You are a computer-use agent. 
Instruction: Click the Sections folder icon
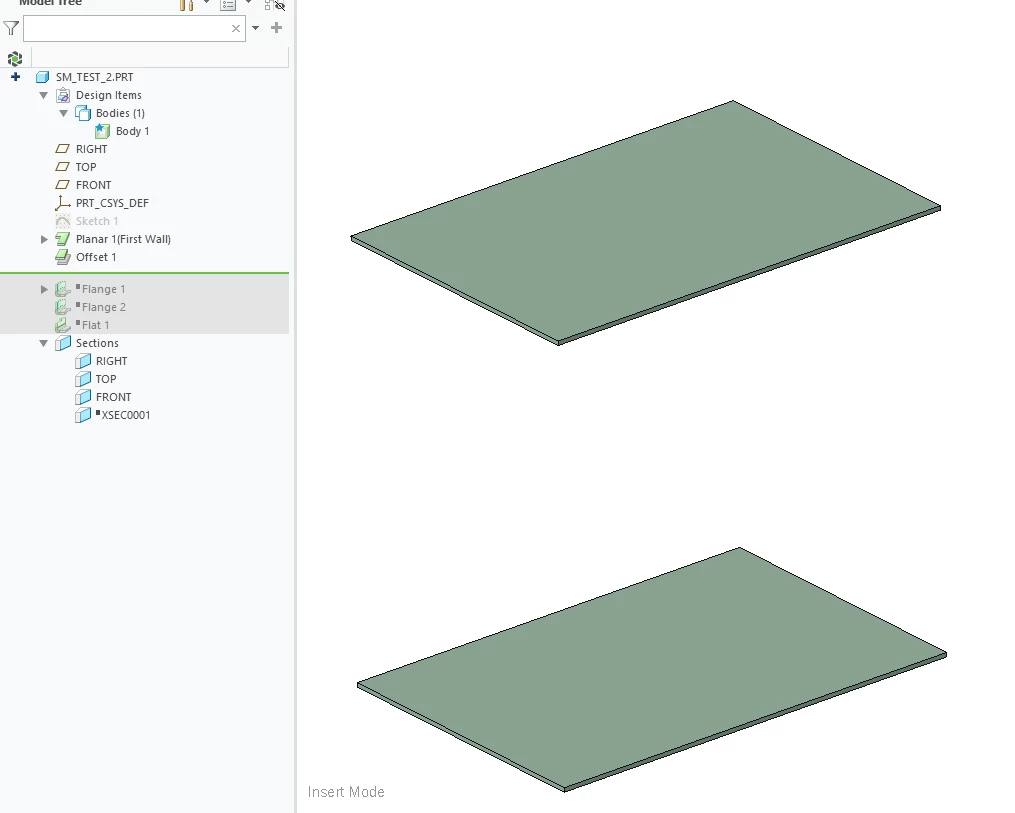coord(63,343)
